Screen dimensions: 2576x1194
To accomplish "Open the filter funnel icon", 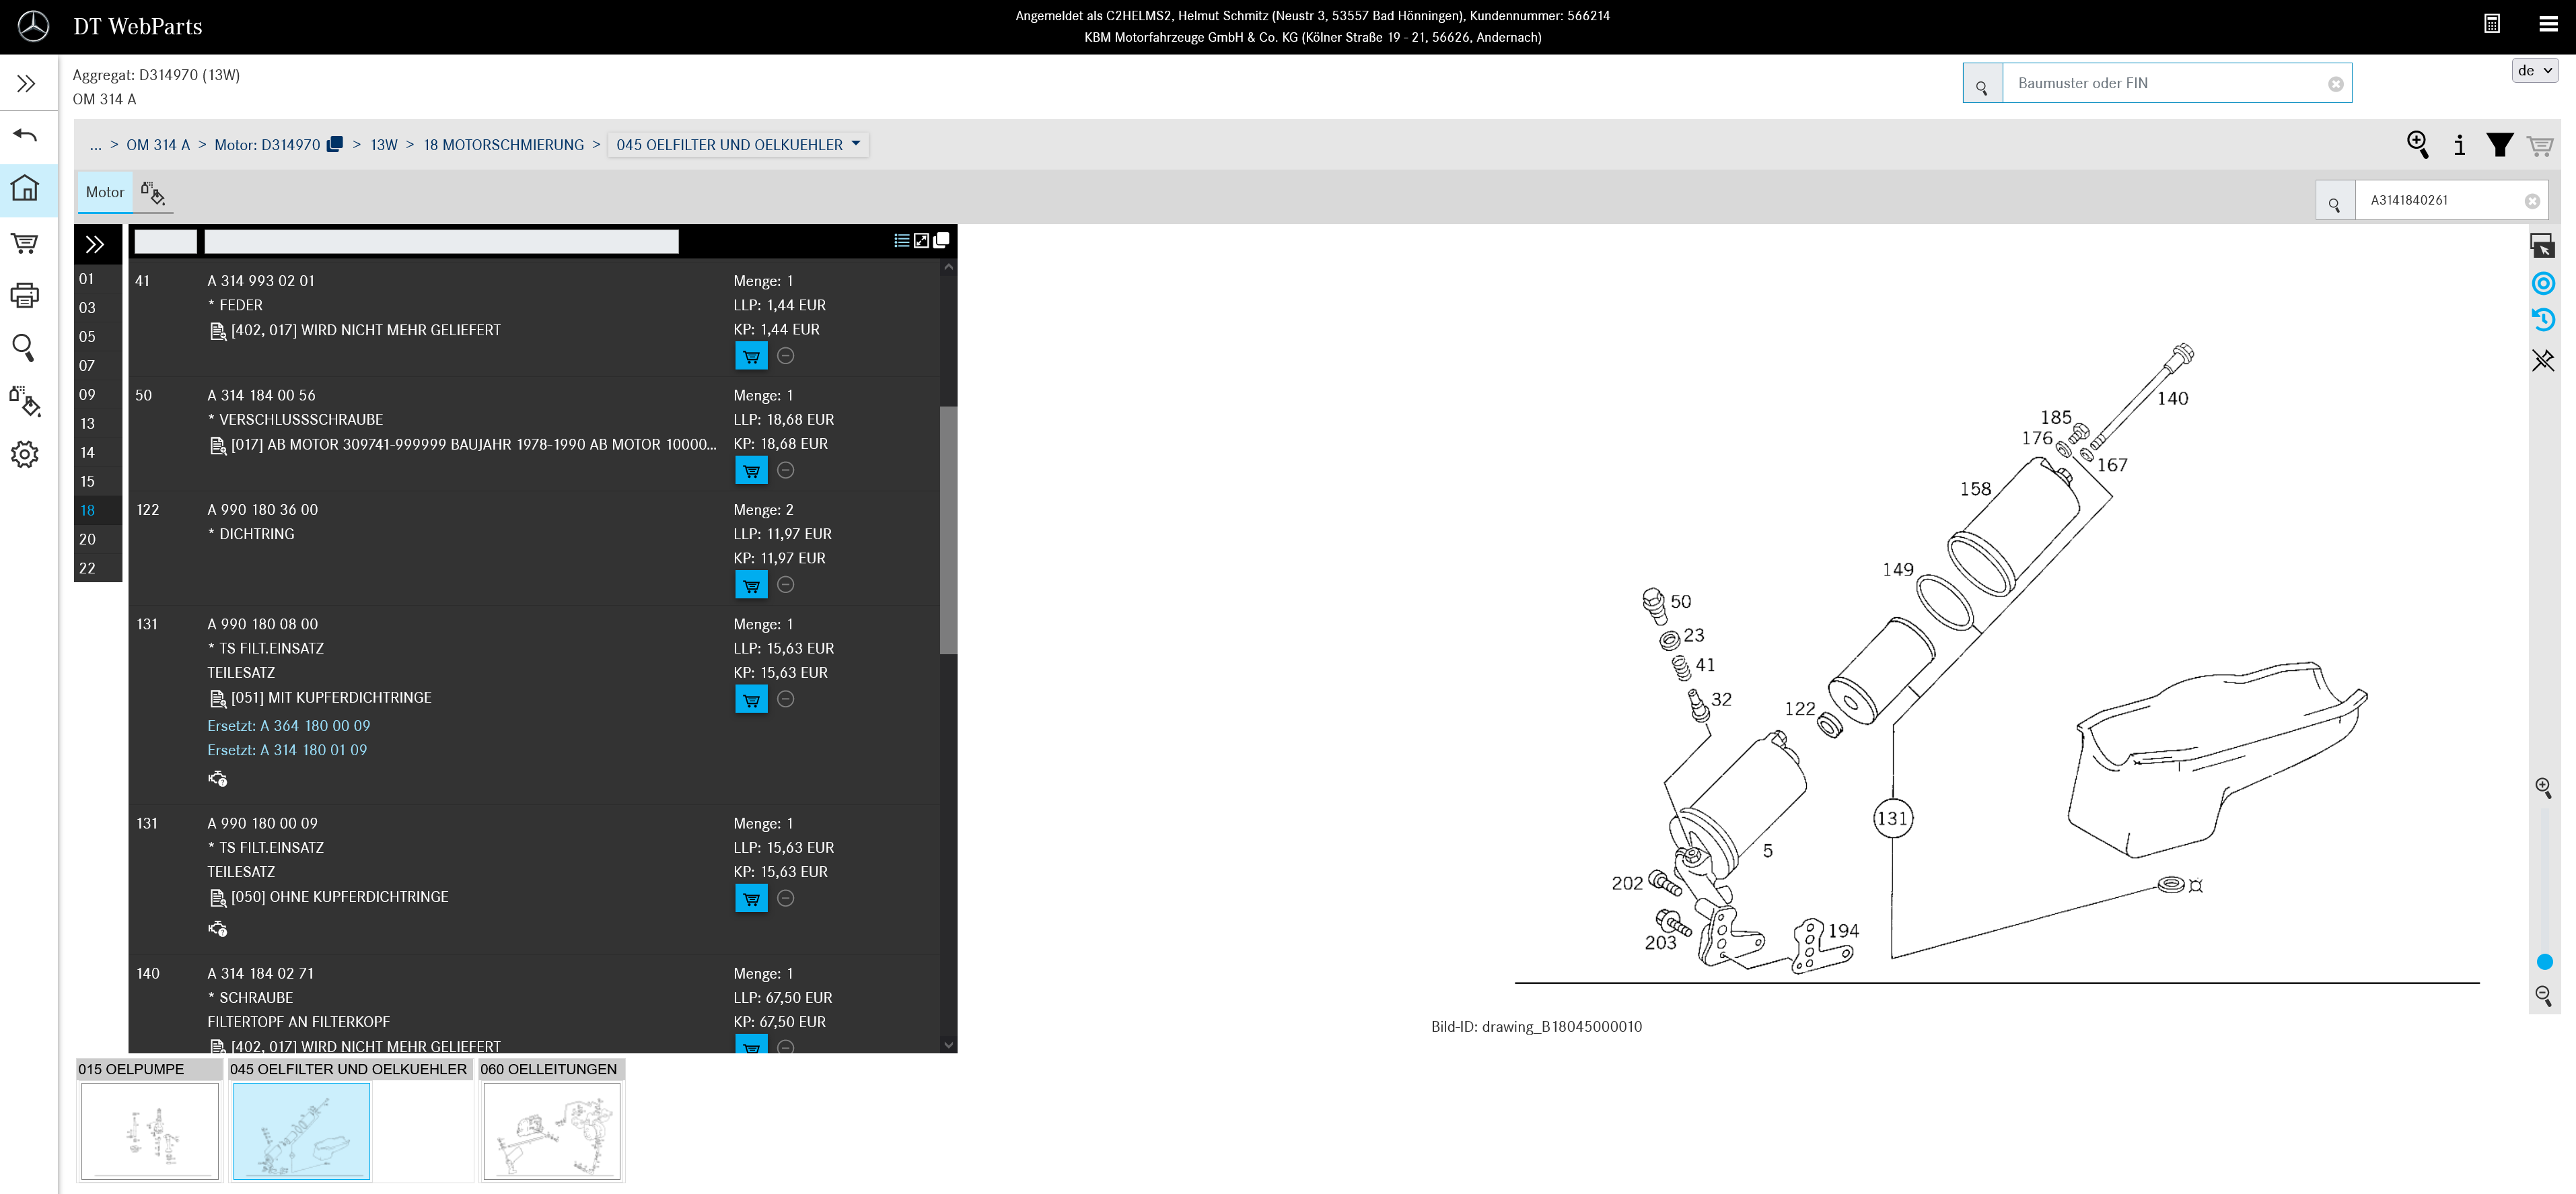I will pyautogui.click(x=2500, y=145).
